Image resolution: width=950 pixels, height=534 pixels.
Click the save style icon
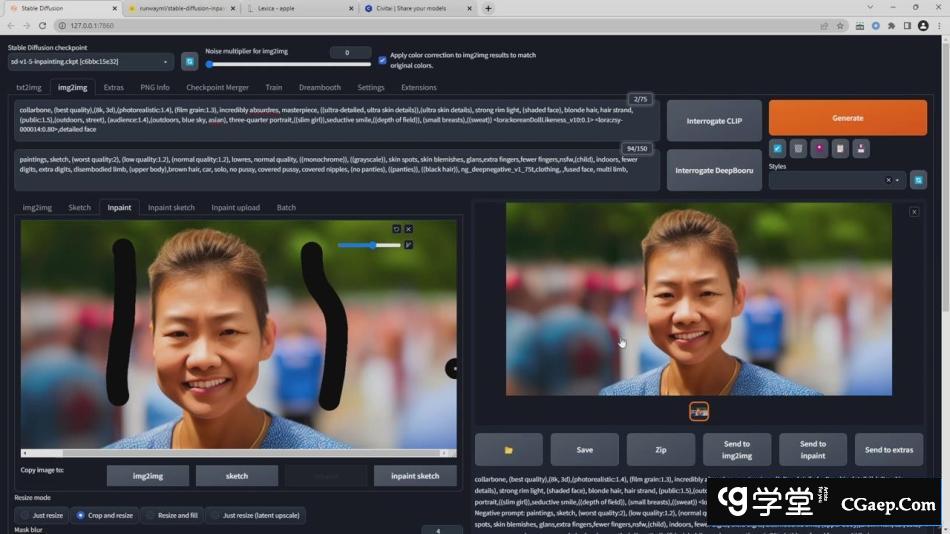tap(861, 148)
